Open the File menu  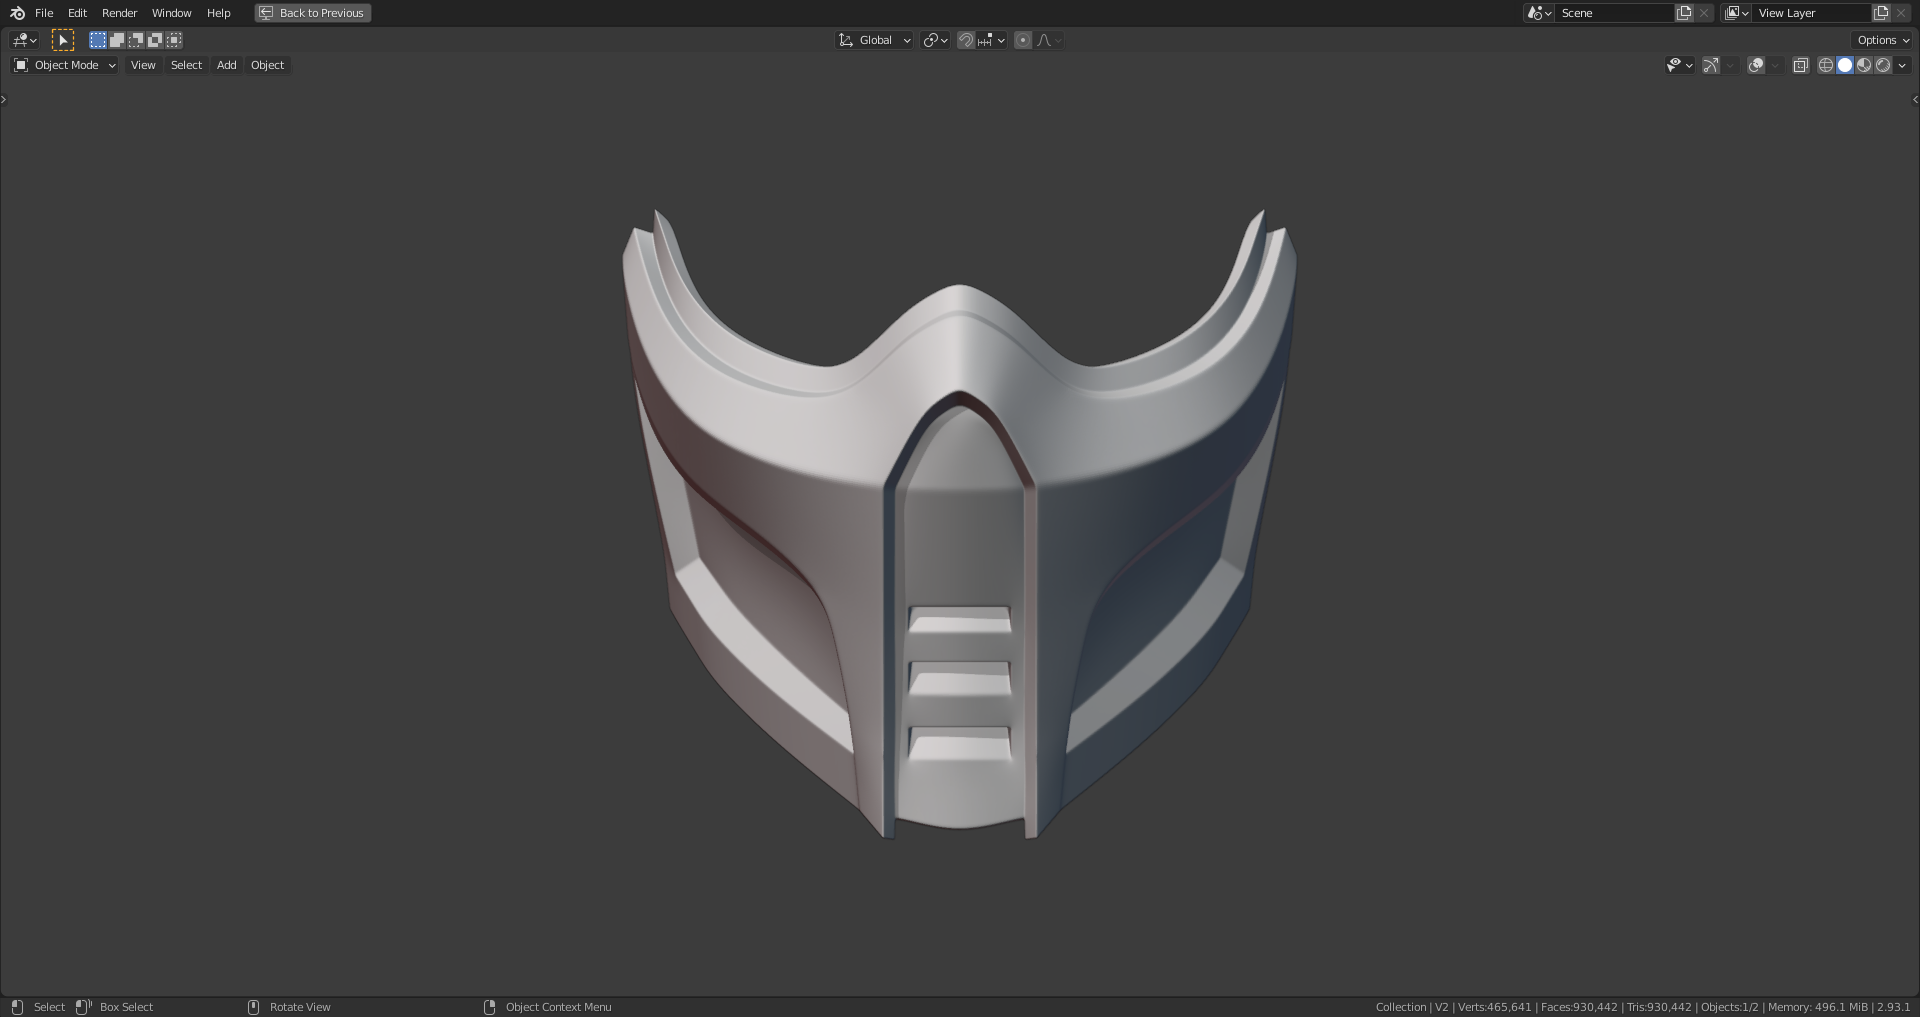44,13
